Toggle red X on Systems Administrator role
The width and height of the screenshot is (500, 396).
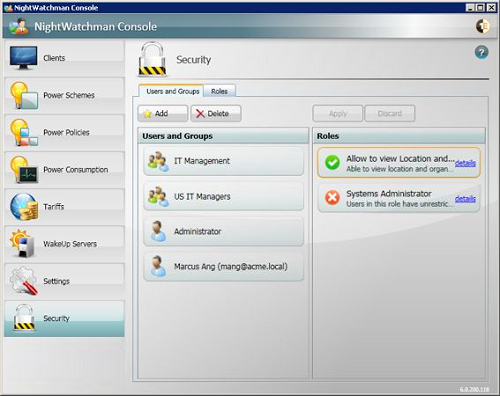(x=332, y=198)
